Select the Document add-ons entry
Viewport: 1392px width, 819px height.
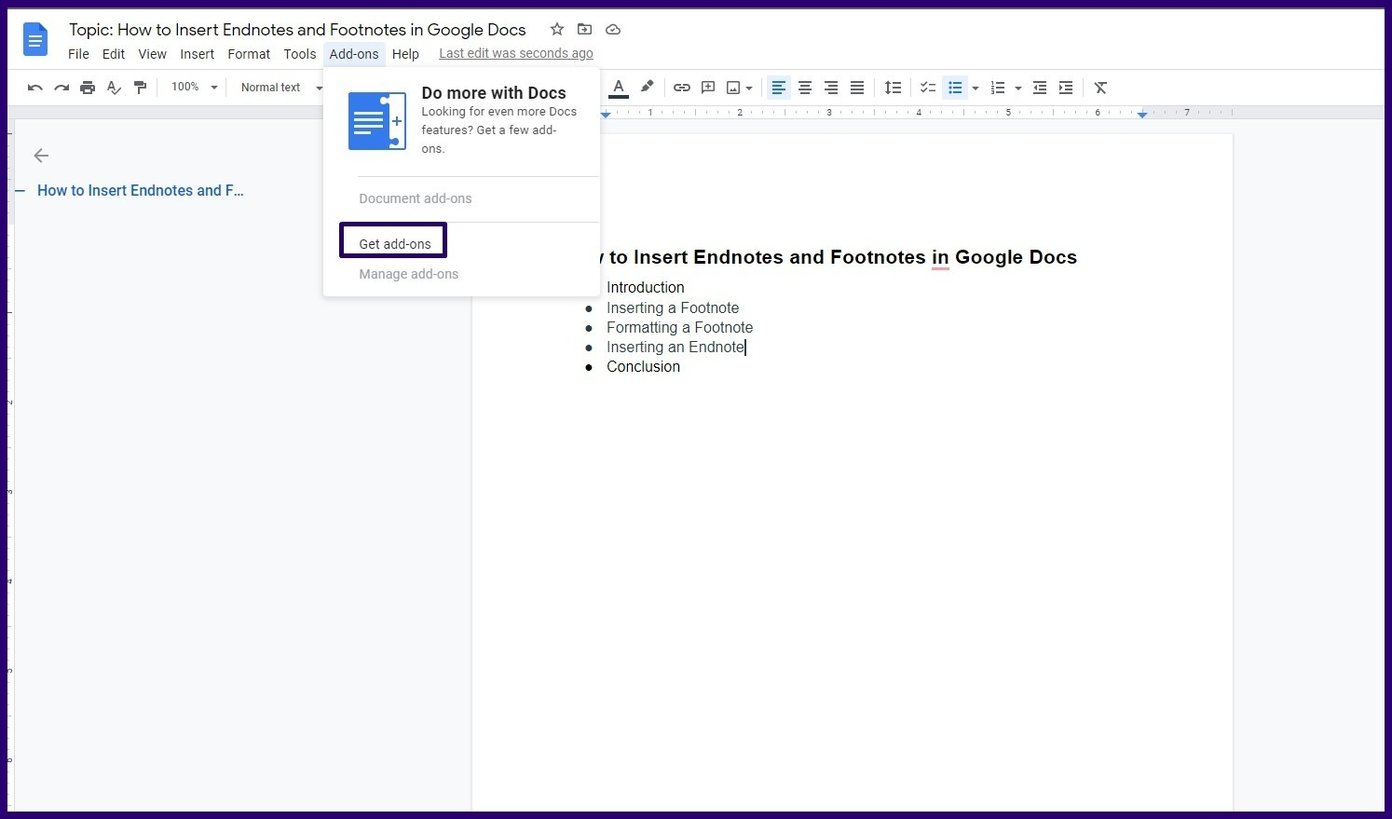415,198
